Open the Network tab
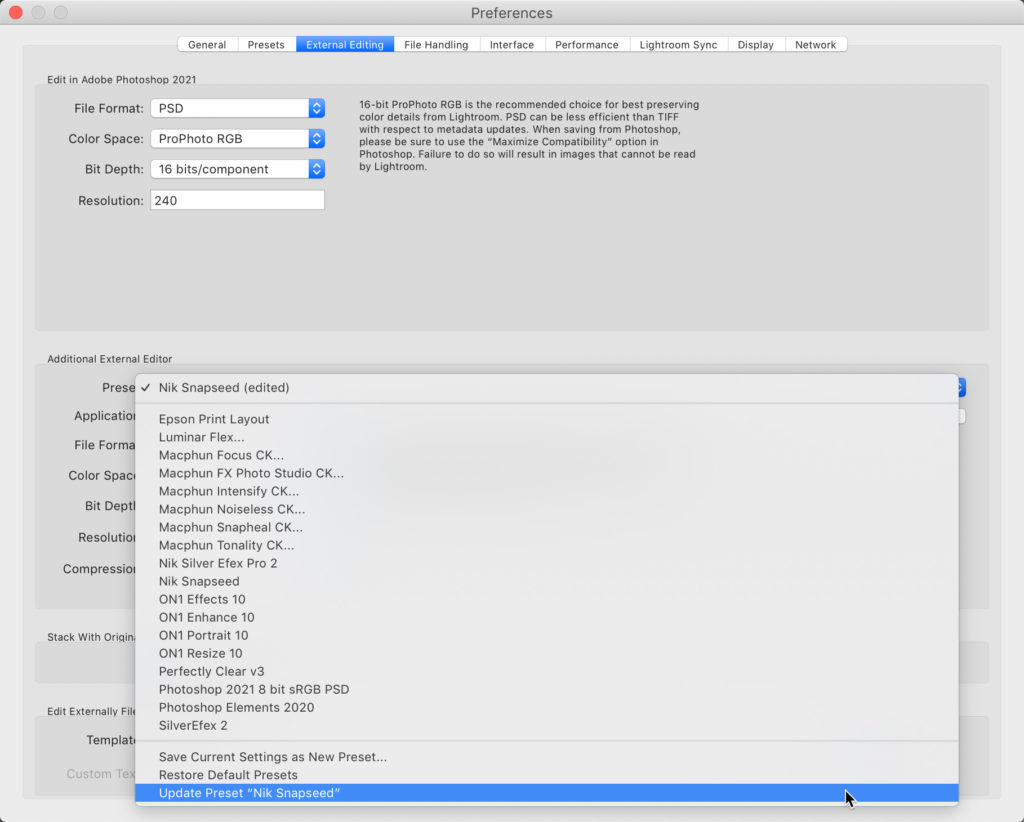 coord(815,45)
